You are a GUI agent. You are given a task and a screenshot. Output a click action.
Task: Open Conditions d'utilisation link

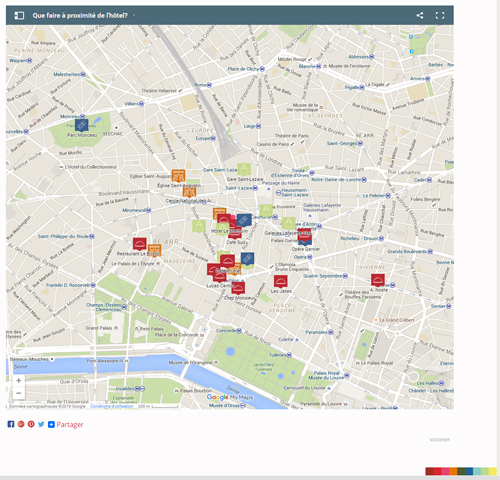click(x=111, y=406)
